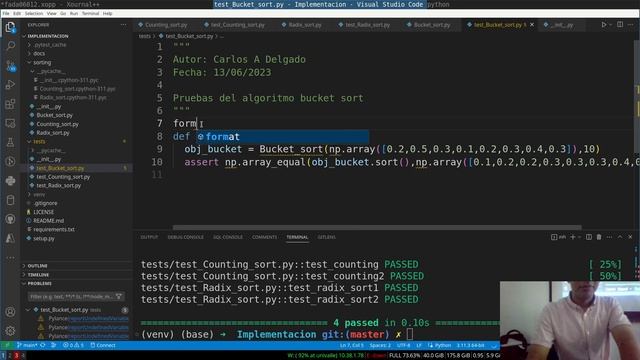This screenshot has height=360, width=640.
Task: Open the Remote Explorer view
Action: pos(10,123)
